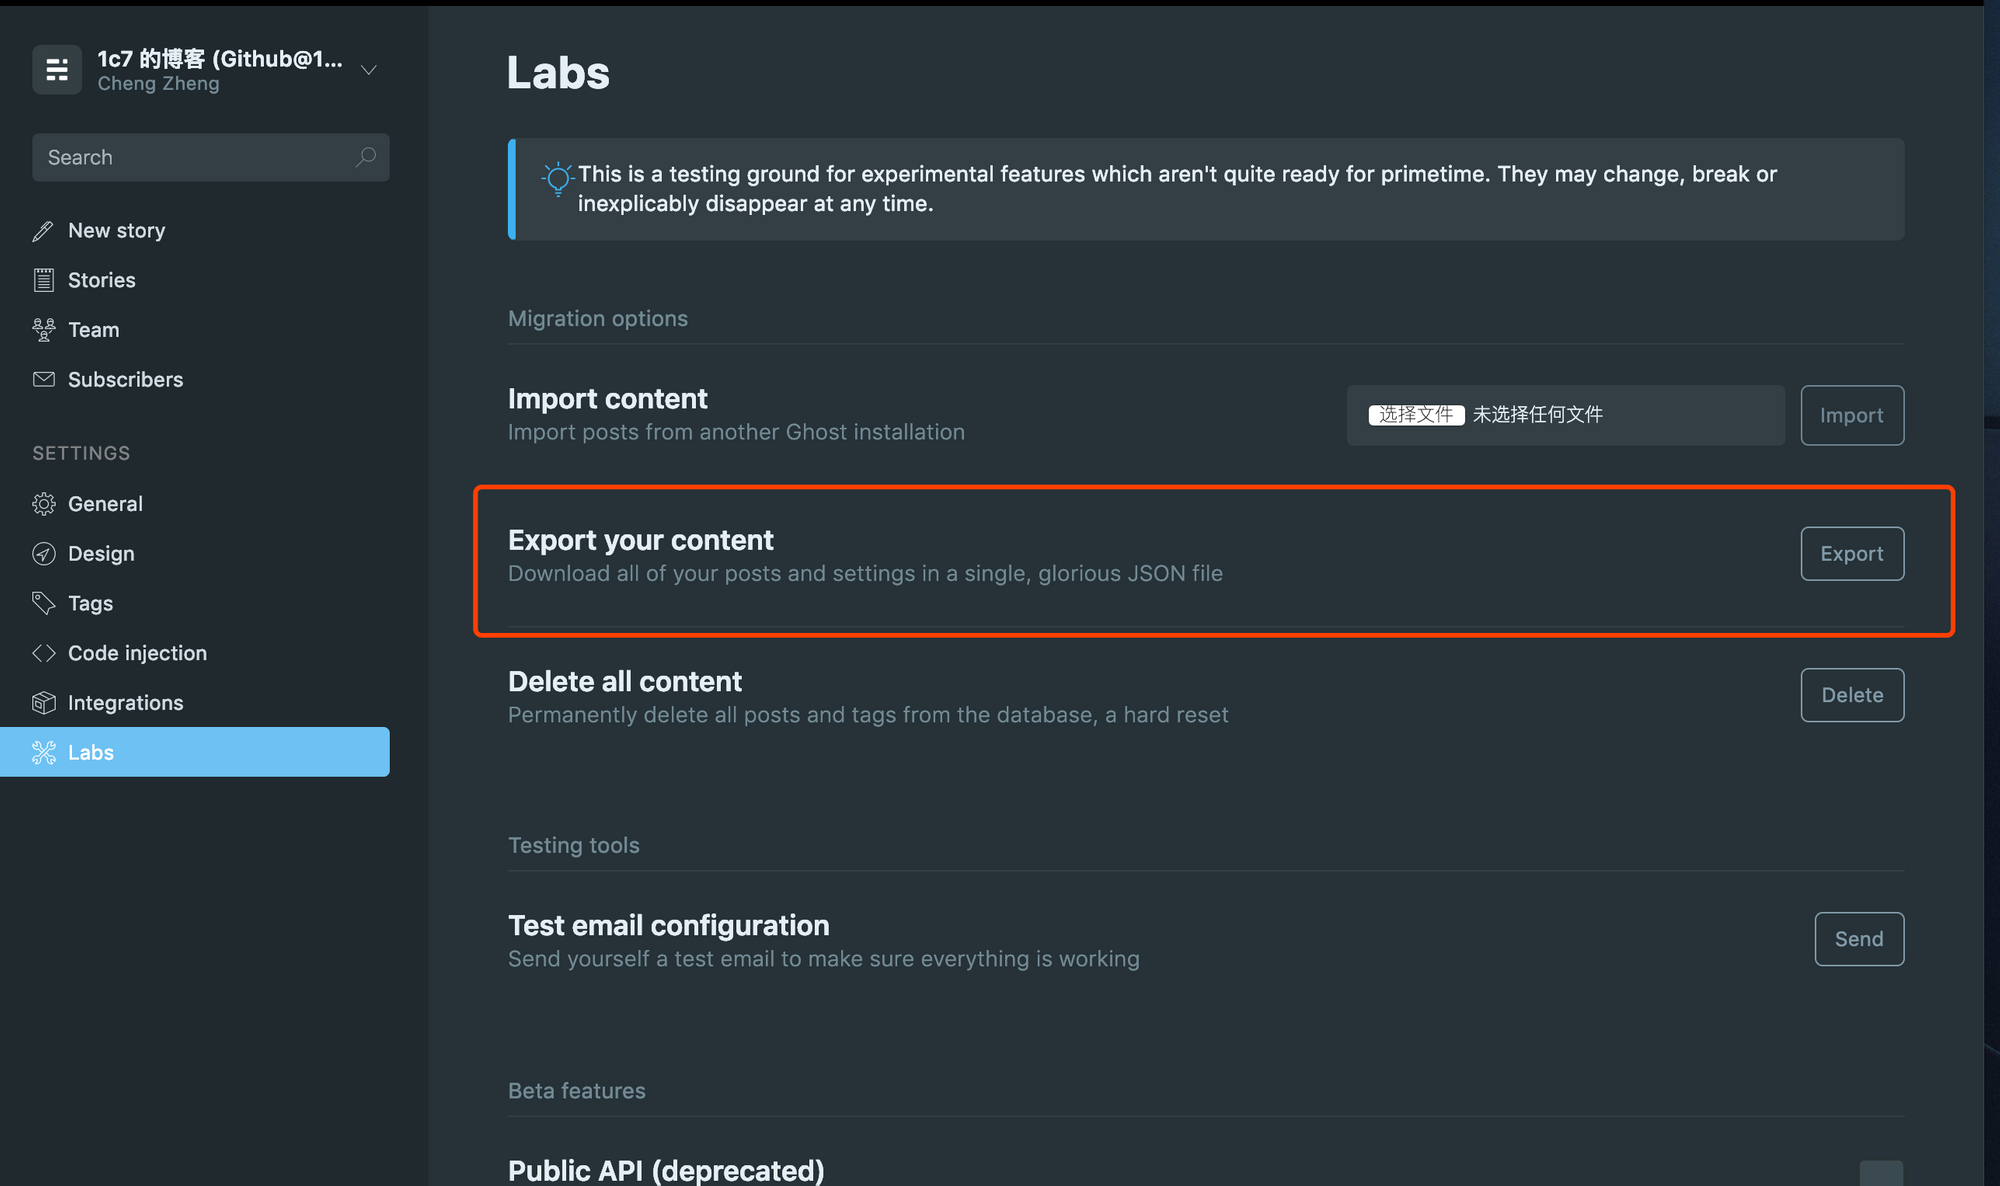Click the New story pencil icon
This screenshot has height=1186, width=2000.
tap(43, 231)
